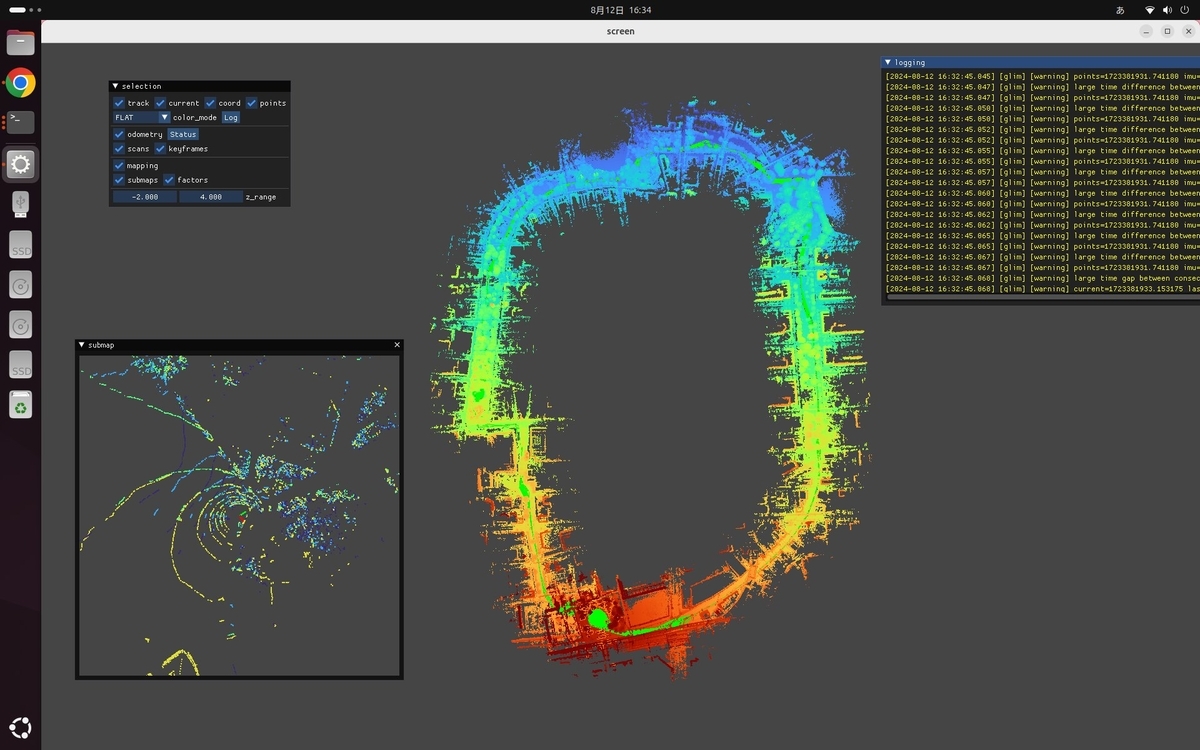This screenshot has height=750, width=1200.
Task: Open the Settings gear dock icon
Action: [x=20, y=164]
